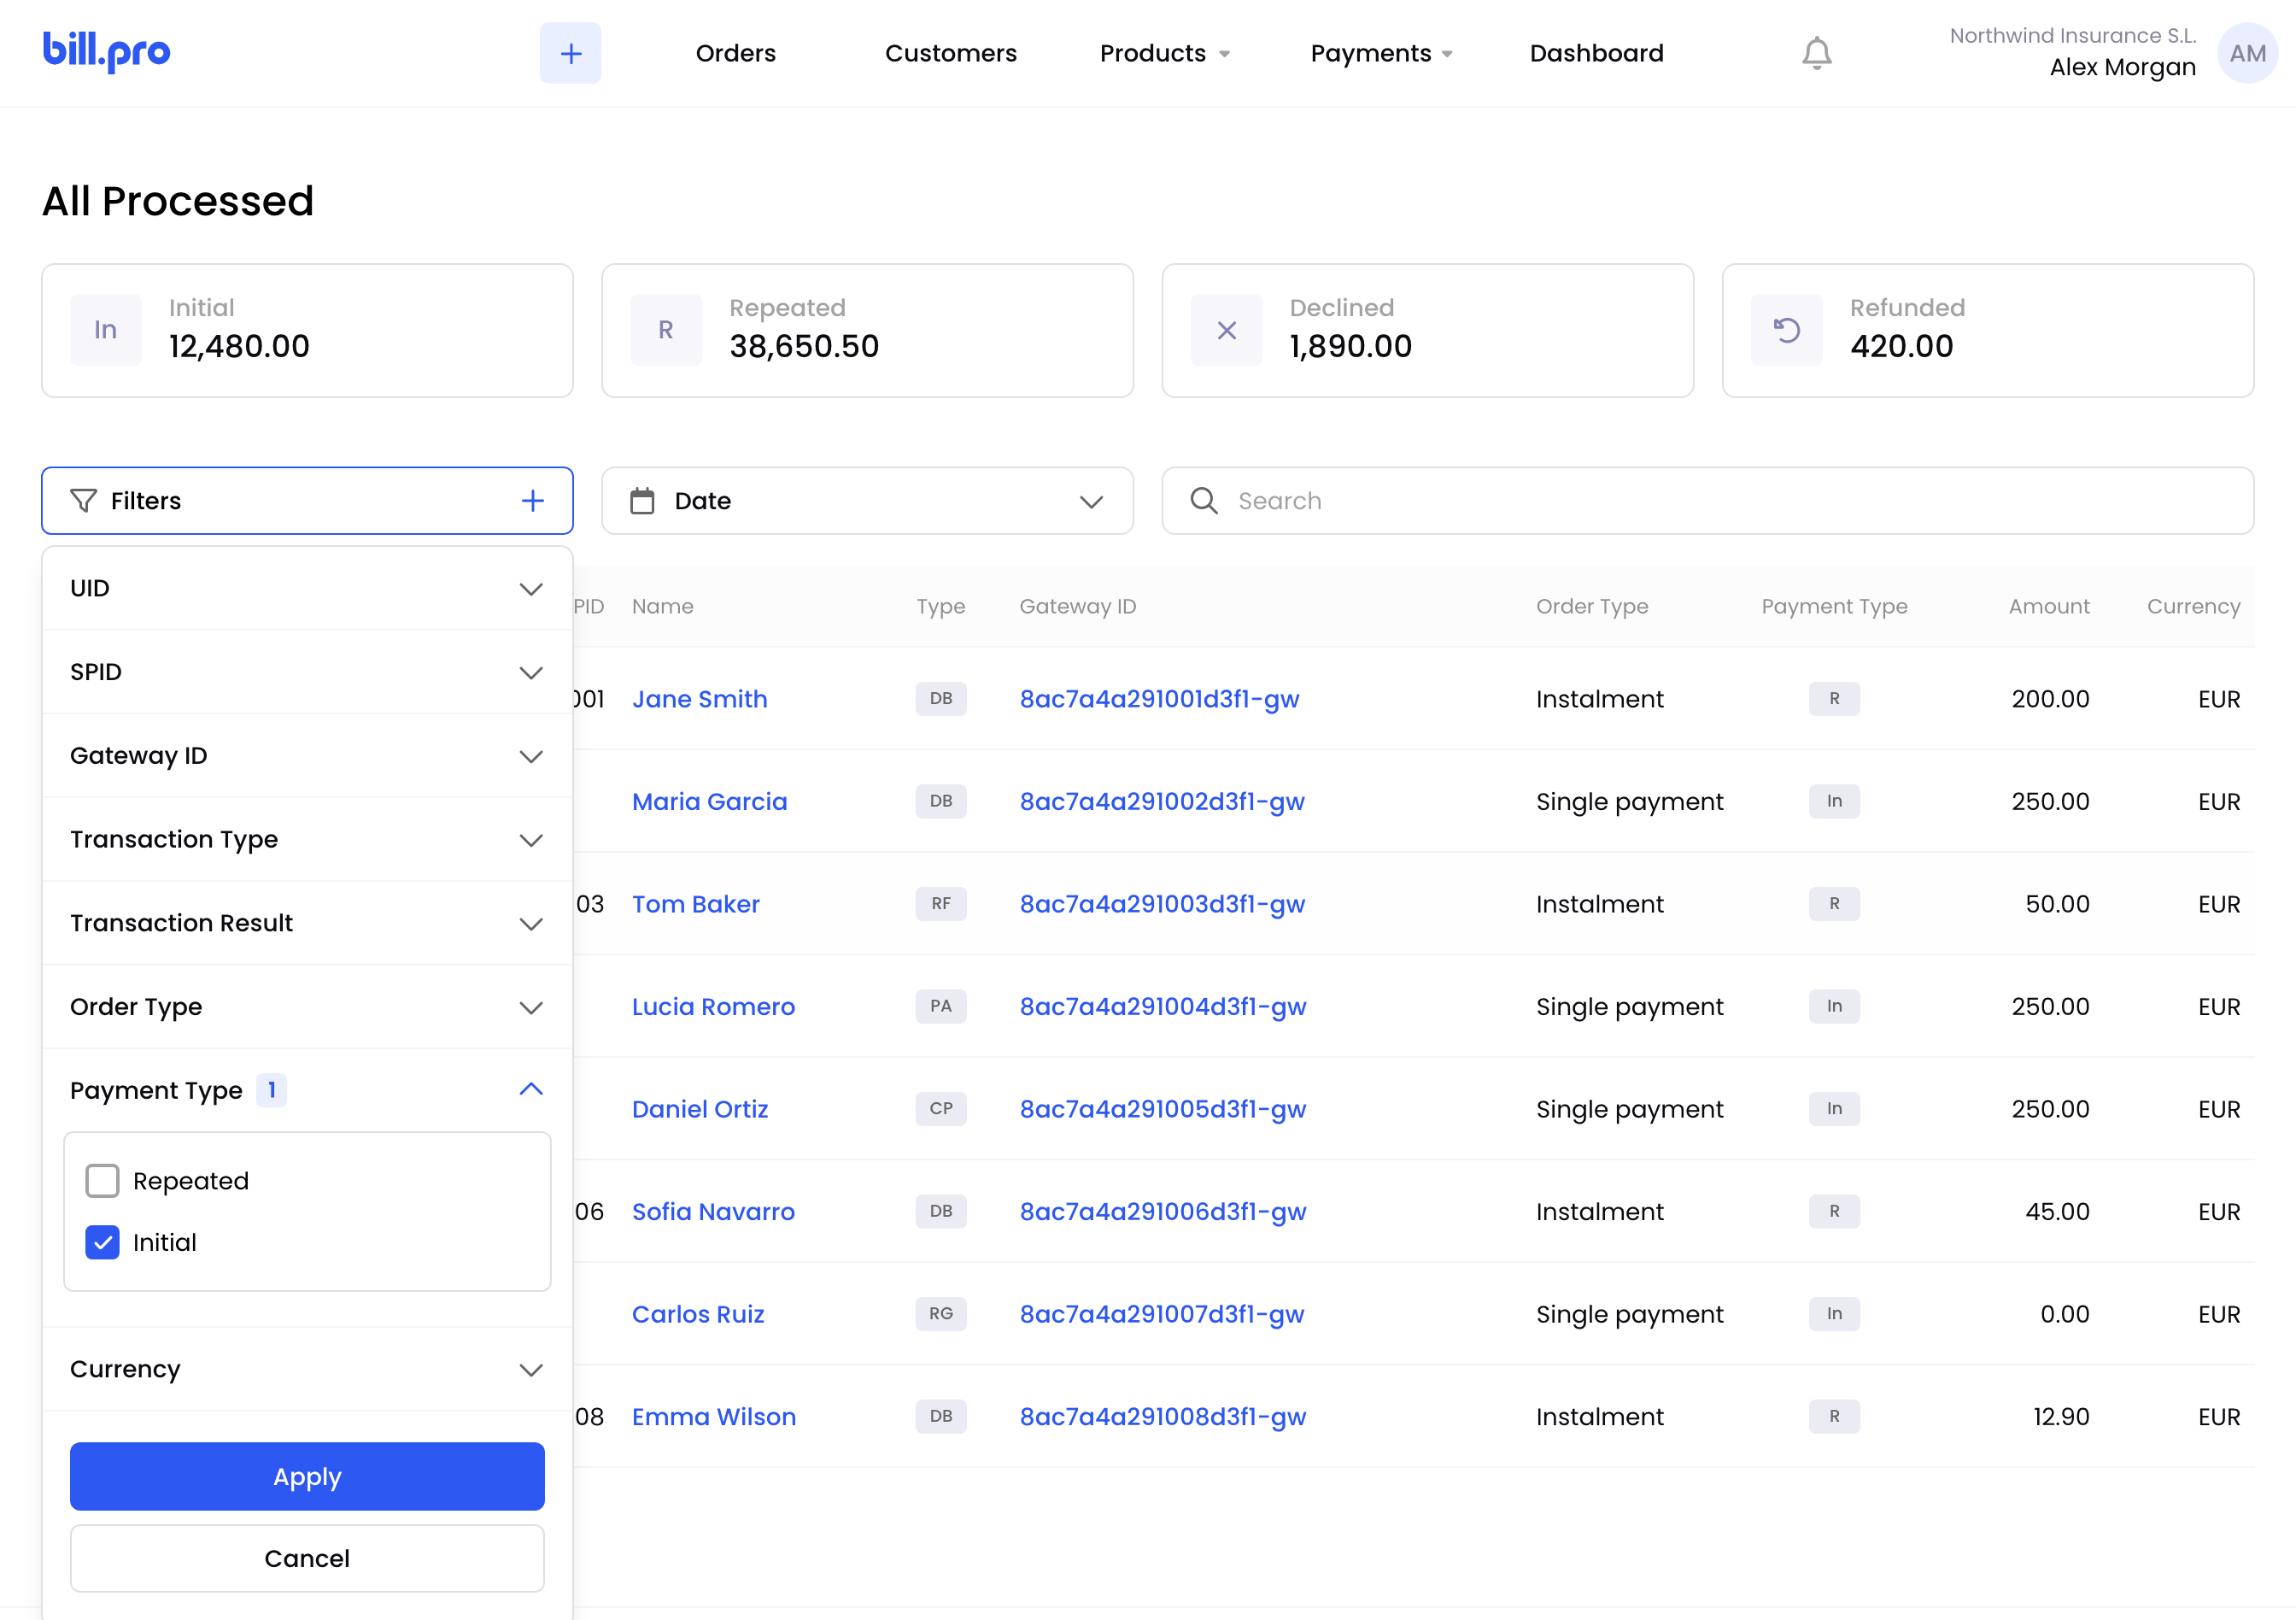Image resolution: width=2296 pixels, height=1620 pixels.
Task: Click the Declined X summary icon
Action: pyautogui.click(x=1226, y=330)
